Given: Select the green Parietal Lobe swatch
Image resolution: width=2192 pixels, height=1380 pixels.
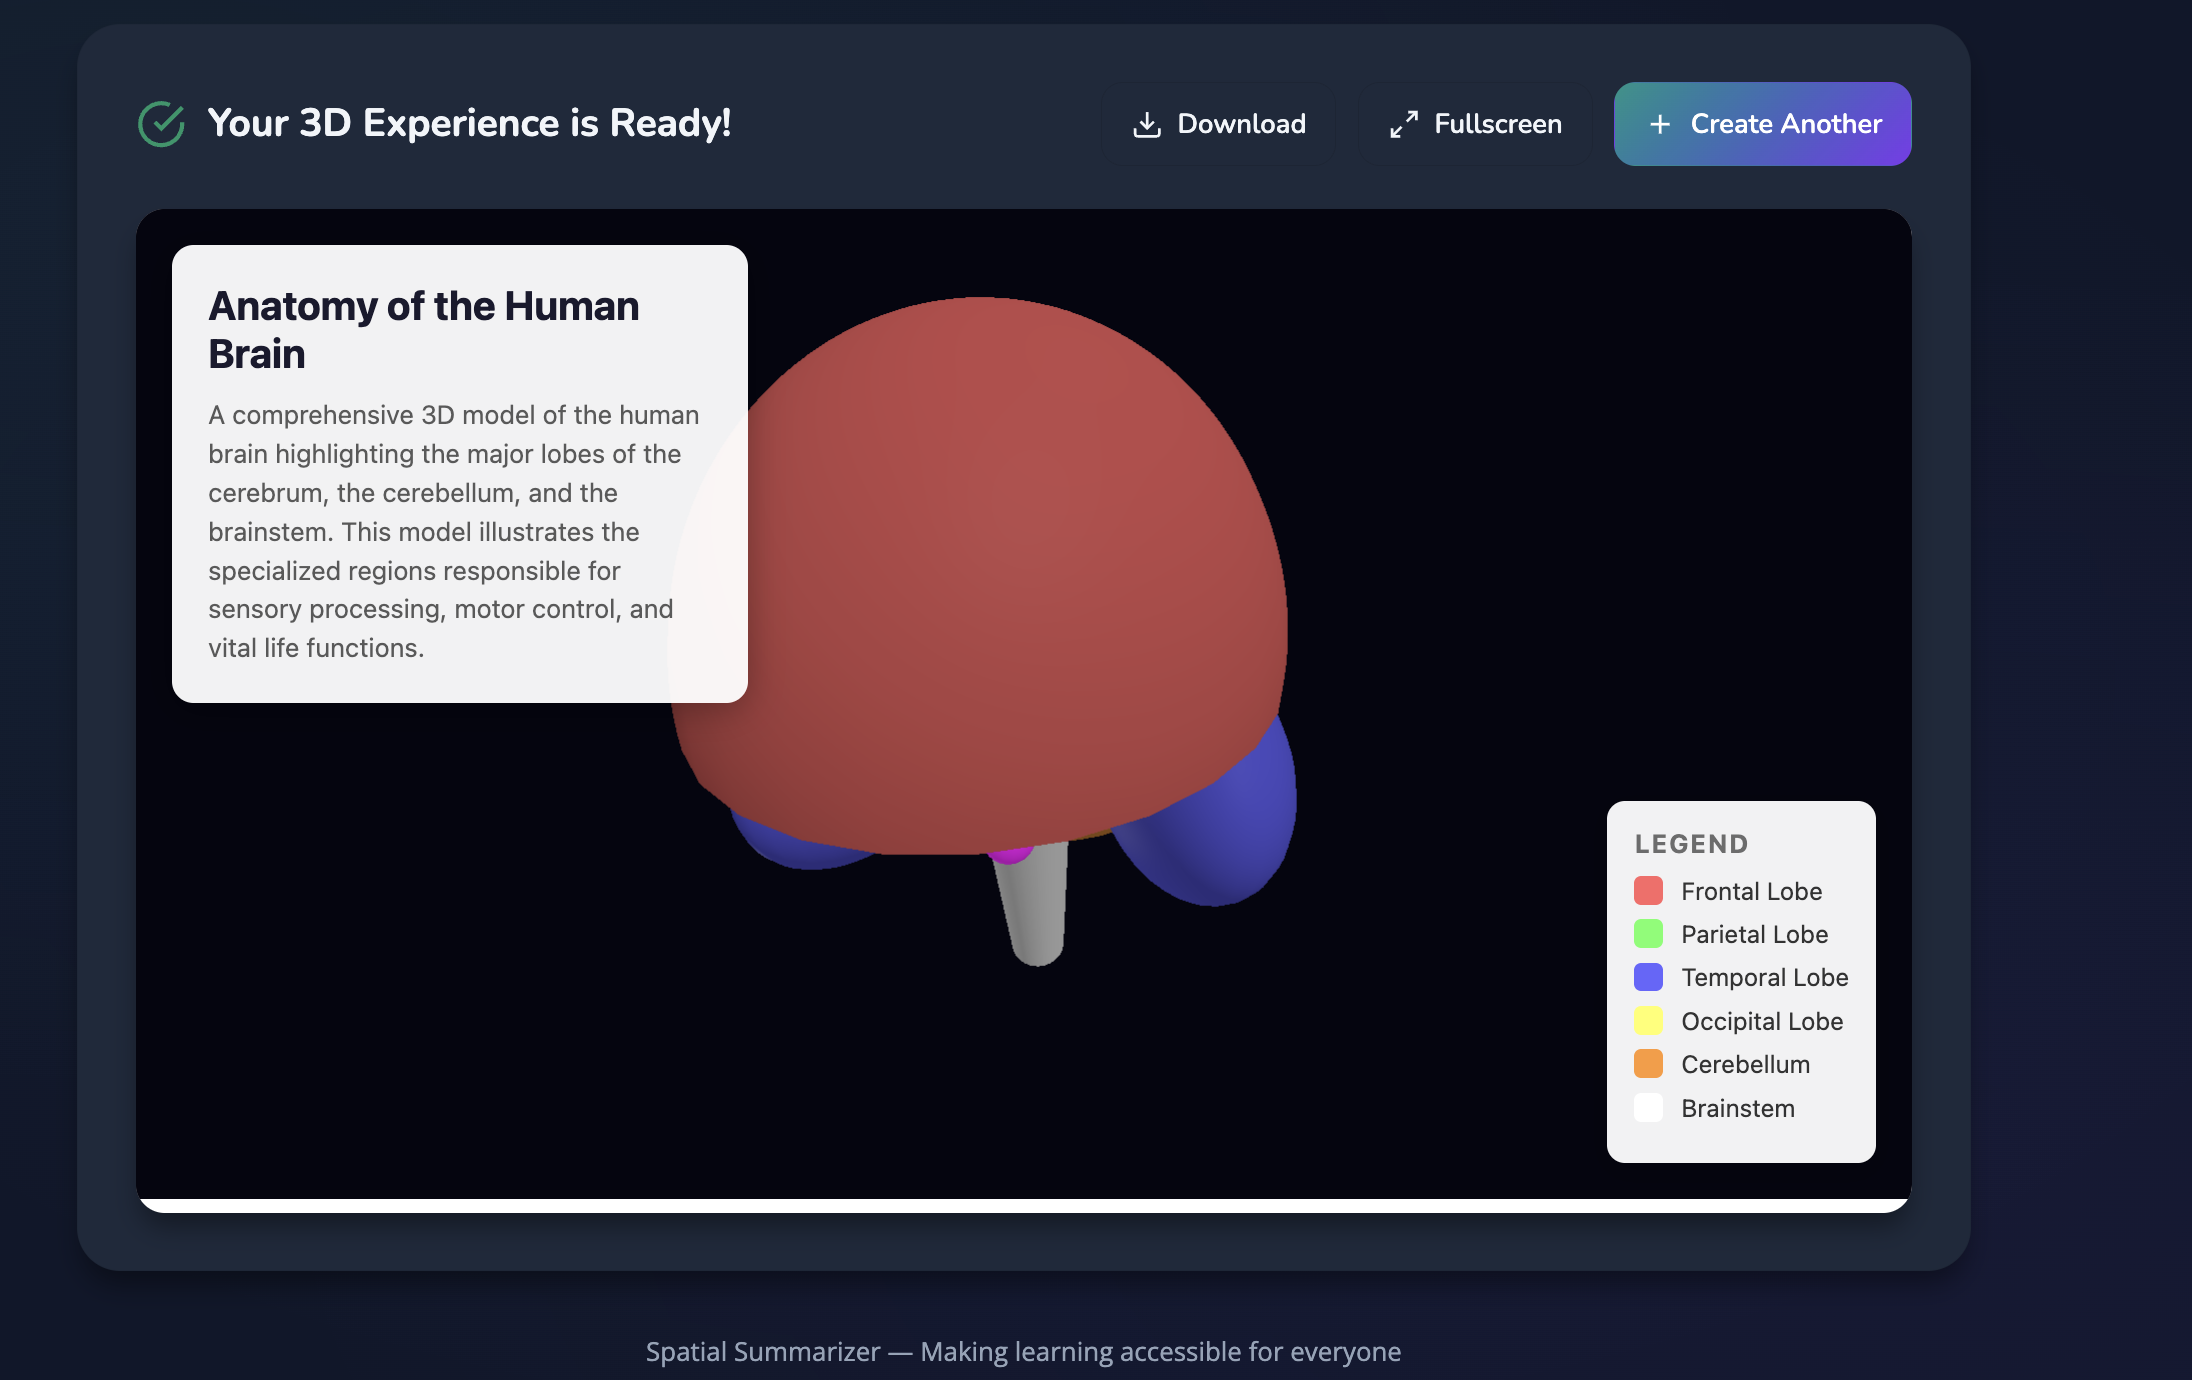Looking at the screenshot, I should click(x=1648, y=934).
